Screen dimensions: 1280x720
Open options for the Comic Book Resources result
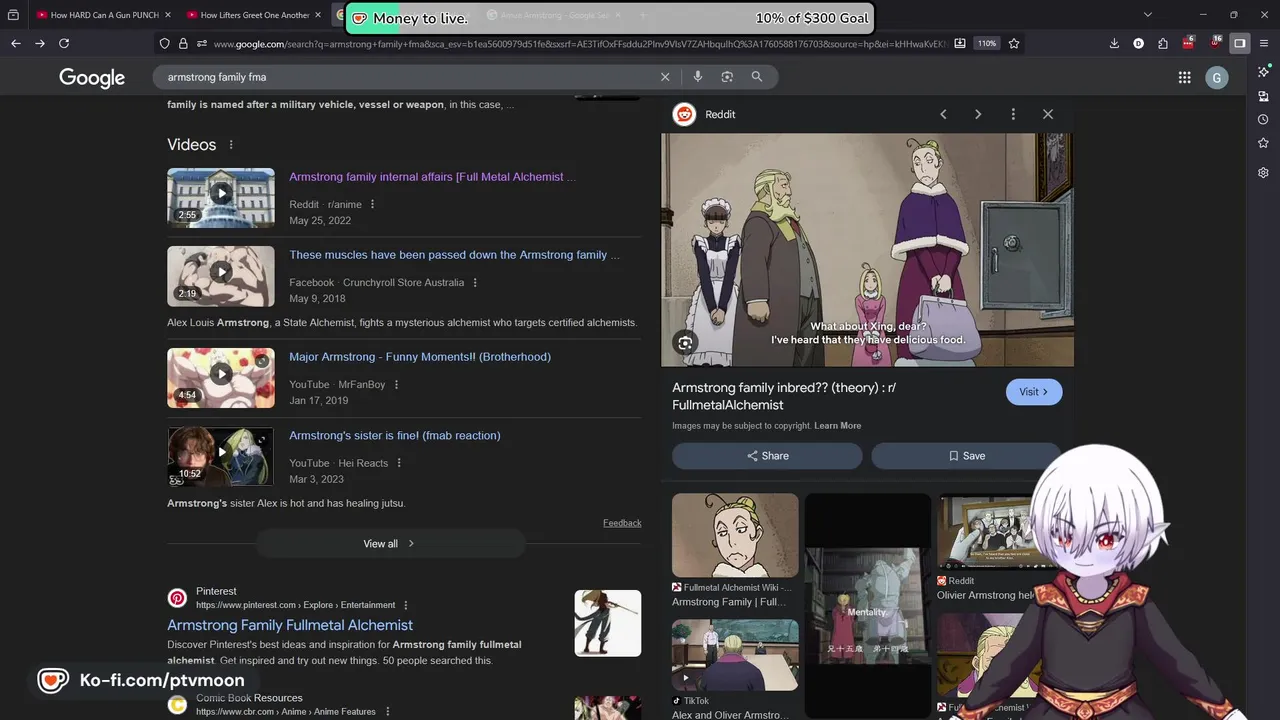387,712
